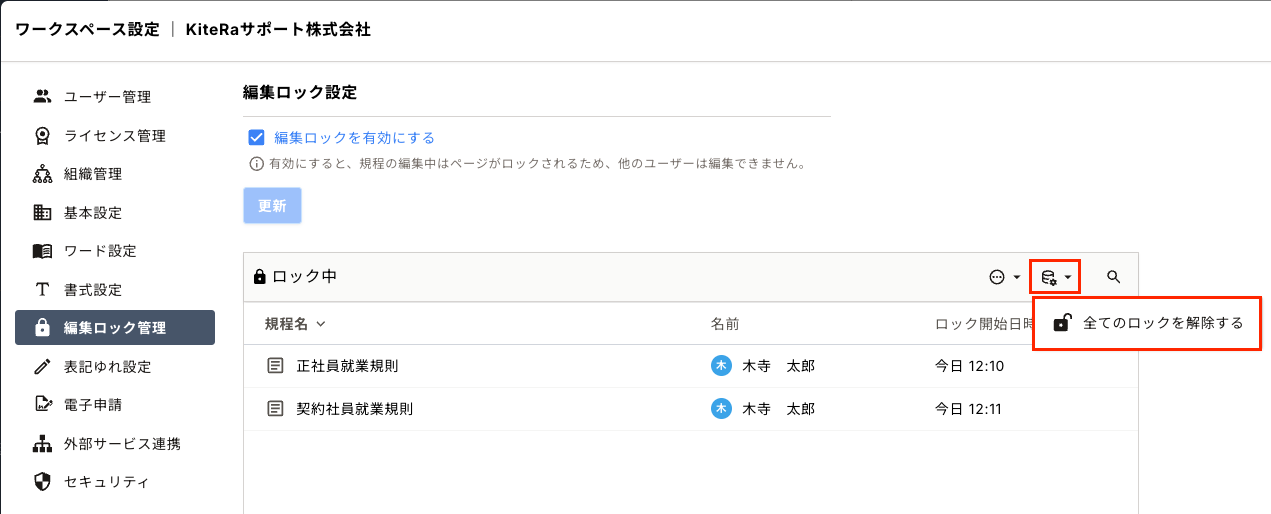Open the 契約社員就業規則 regulation
The image size is (1271, 514).
click(355, 408)
